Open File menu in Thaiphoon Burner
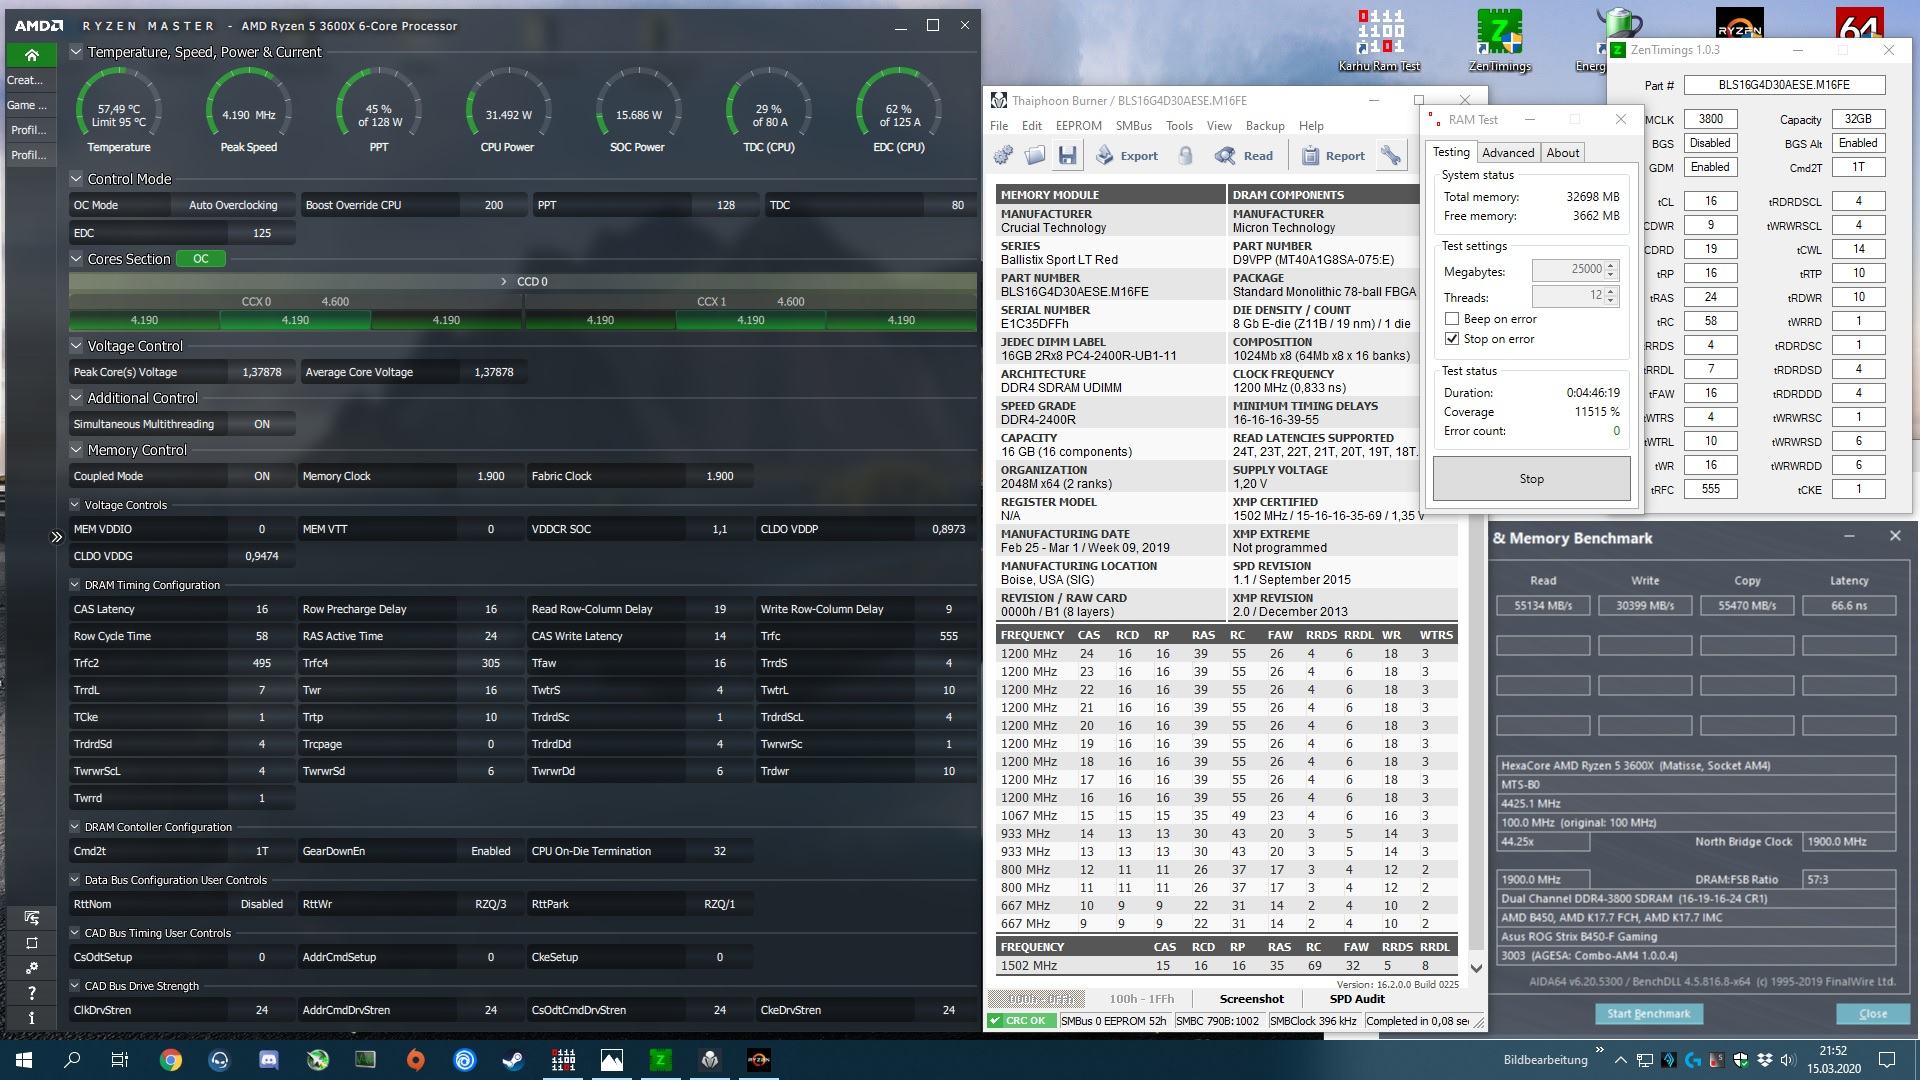Image resolution: width=1920 pixels, height=1080 pixels. [x=999, y=126]
